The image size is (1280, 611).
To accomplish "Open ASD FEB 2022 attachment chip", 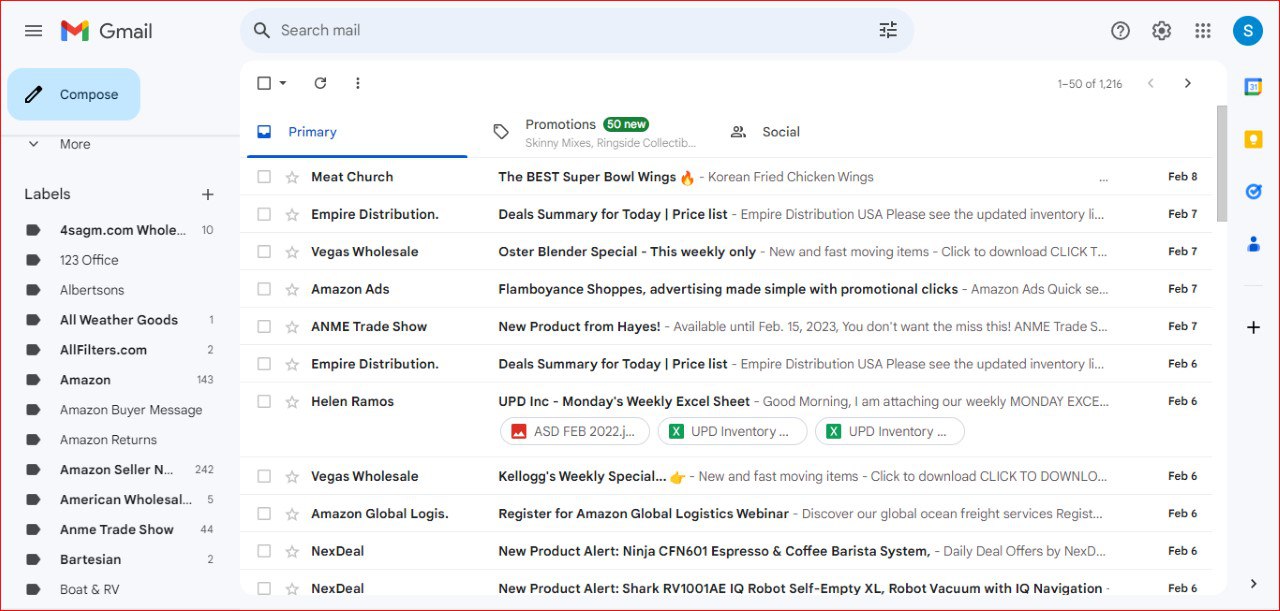I will [x=574, y=431].
